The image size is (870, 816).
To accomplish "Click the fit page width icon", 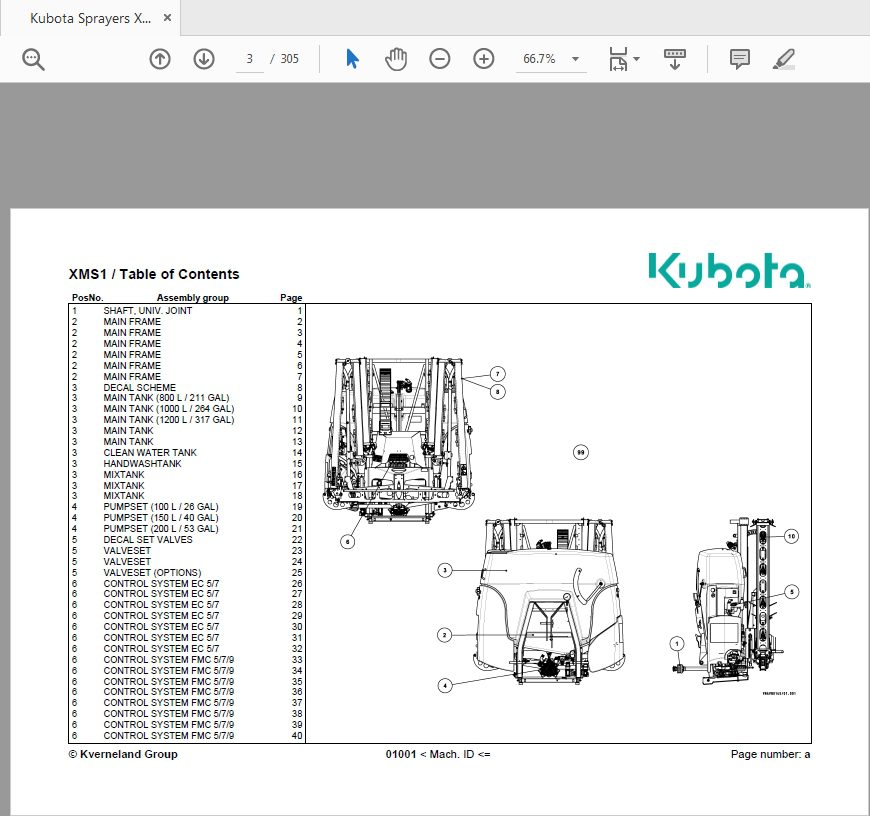I will click(x=618, y=59).
